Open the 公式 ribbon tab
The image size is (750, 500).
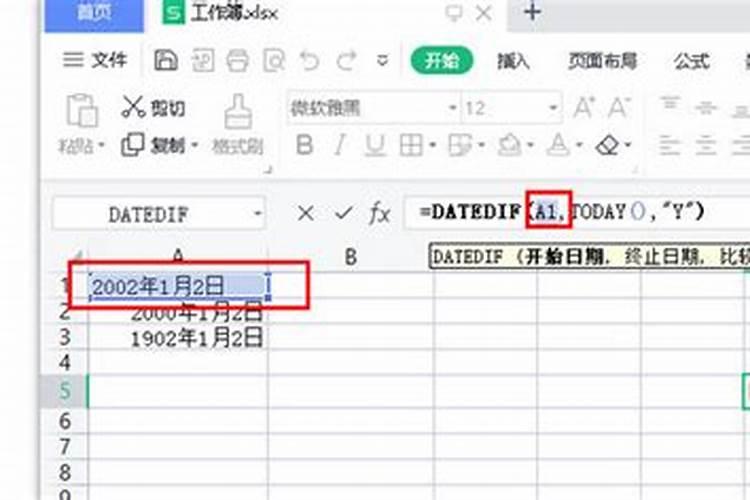click(x=692, y=61)
